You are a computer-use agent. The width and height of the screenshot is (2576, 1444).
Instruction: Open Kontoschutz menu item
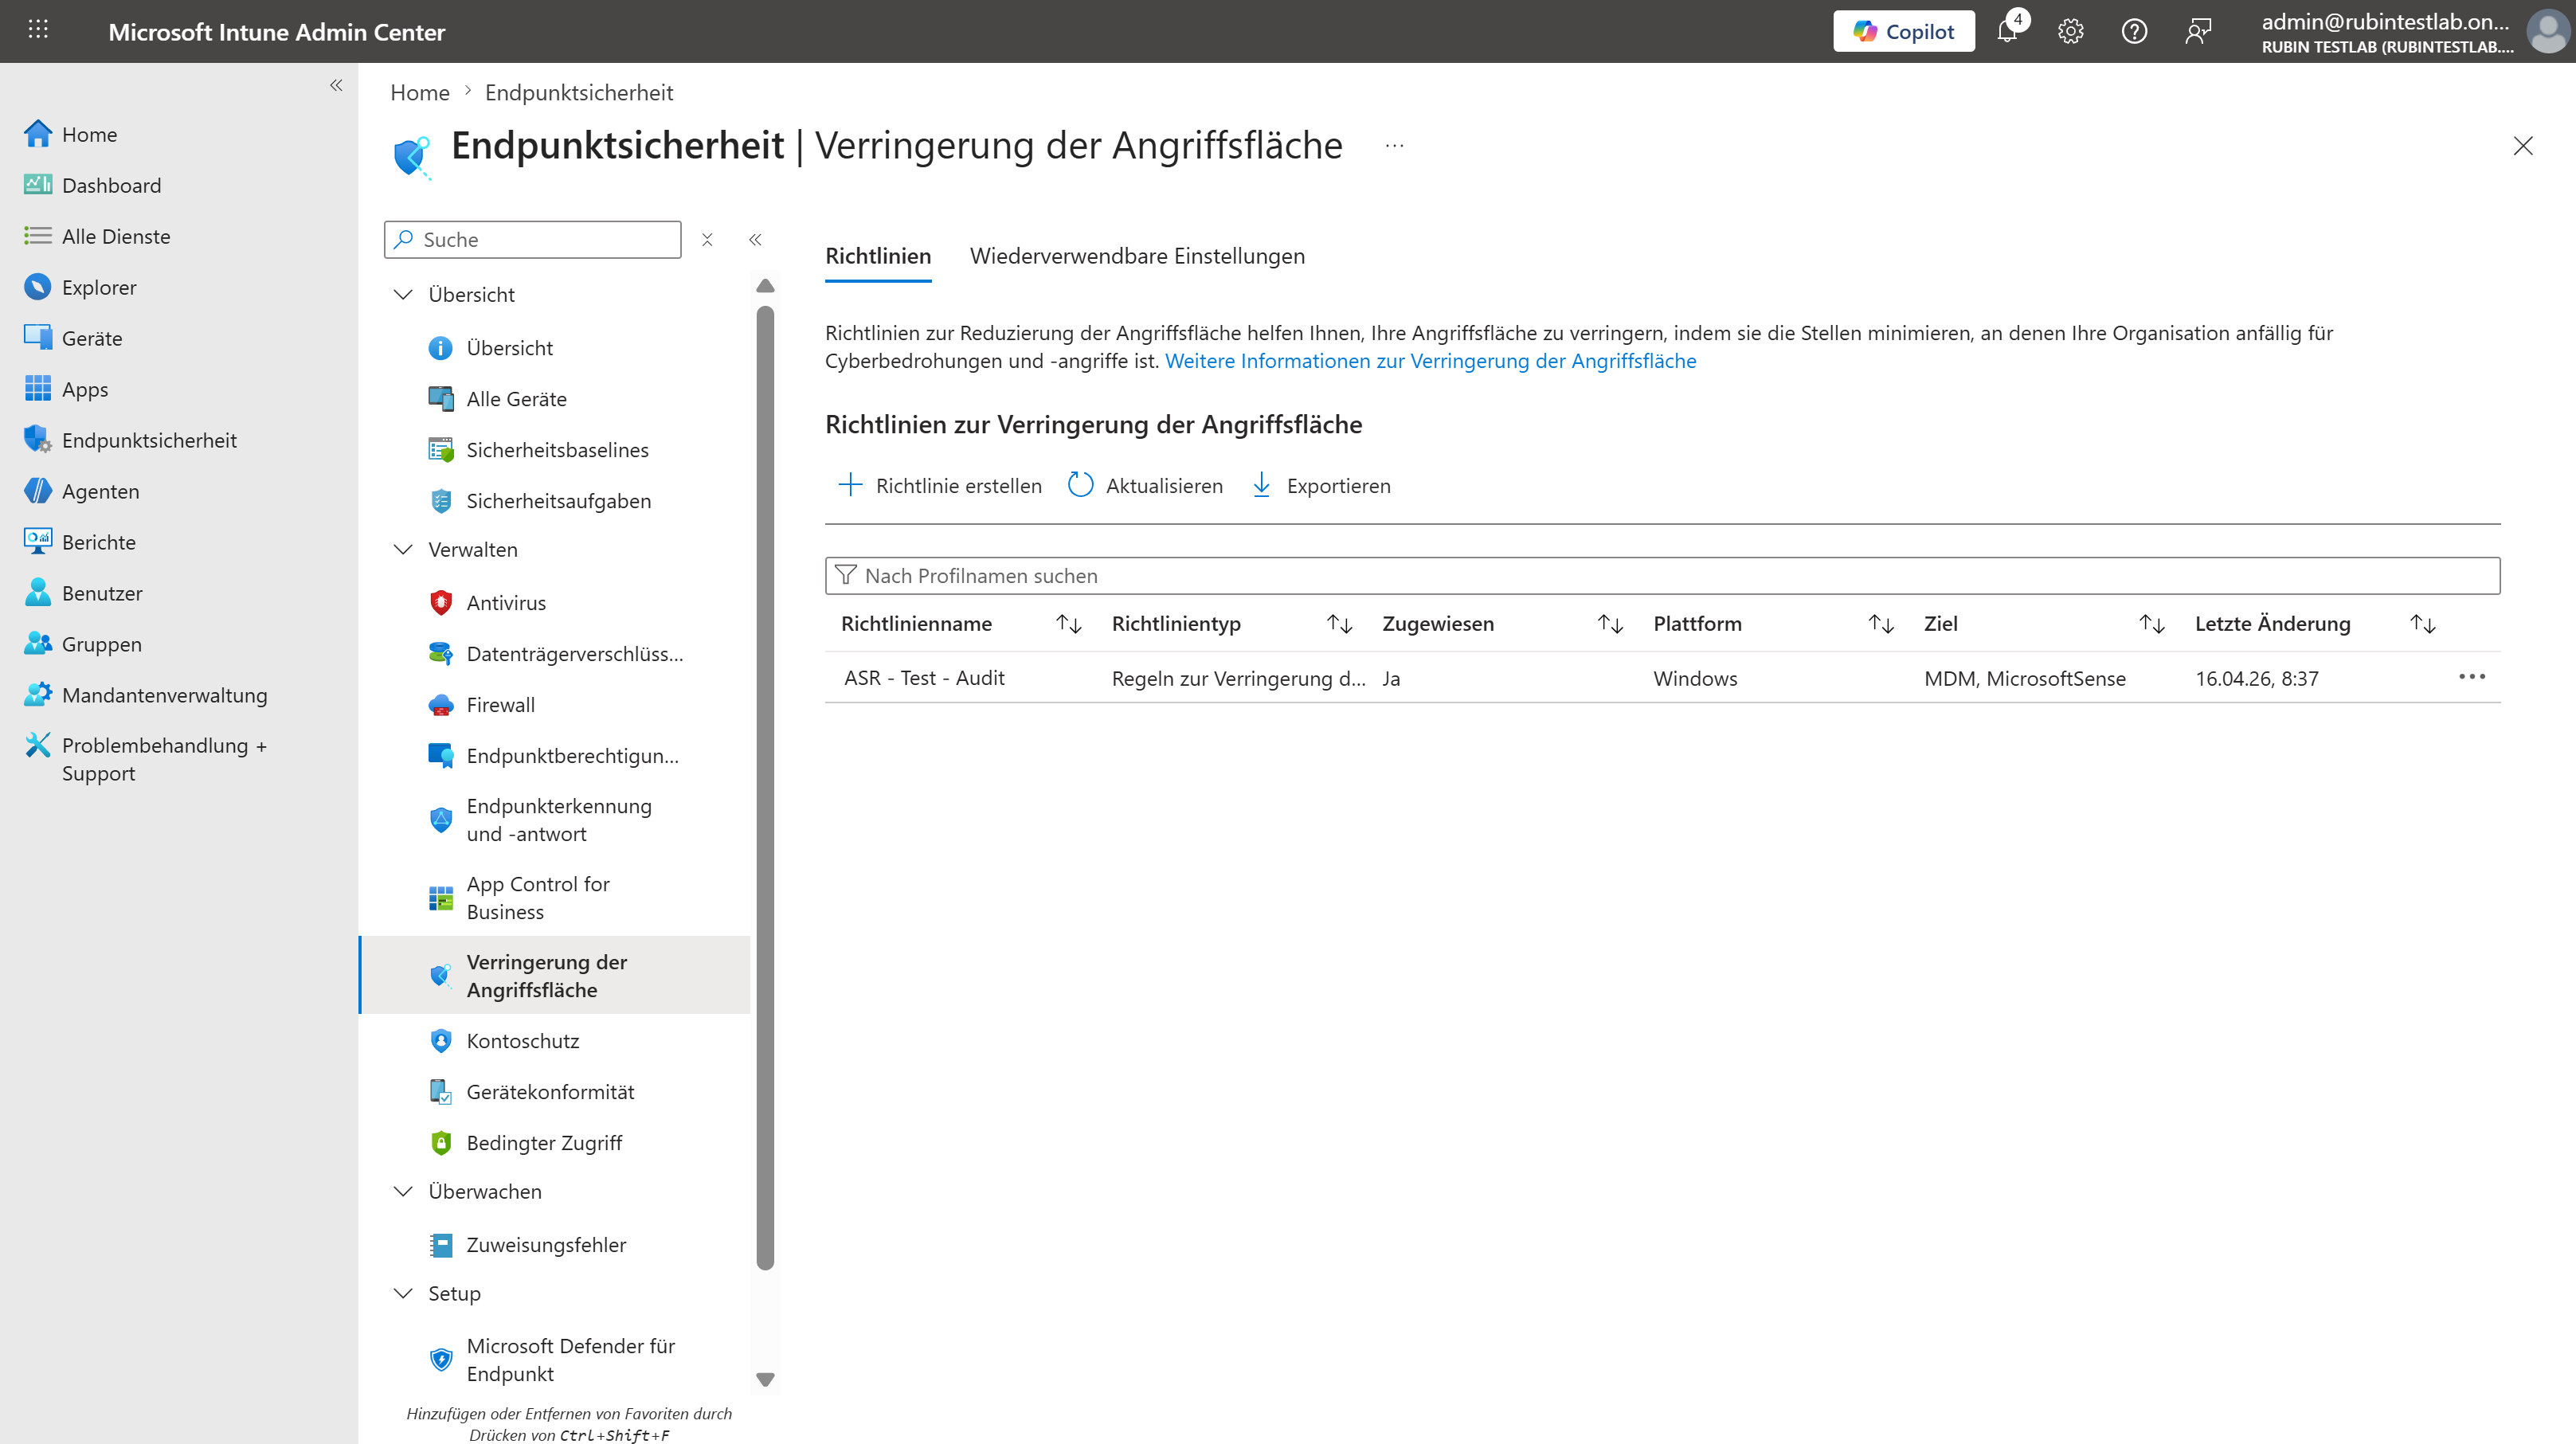[522, 1040]
